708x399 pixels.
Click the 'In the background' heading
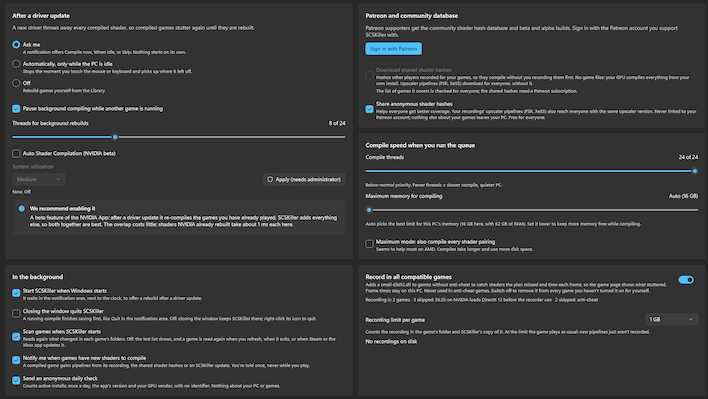pos(37,277)
